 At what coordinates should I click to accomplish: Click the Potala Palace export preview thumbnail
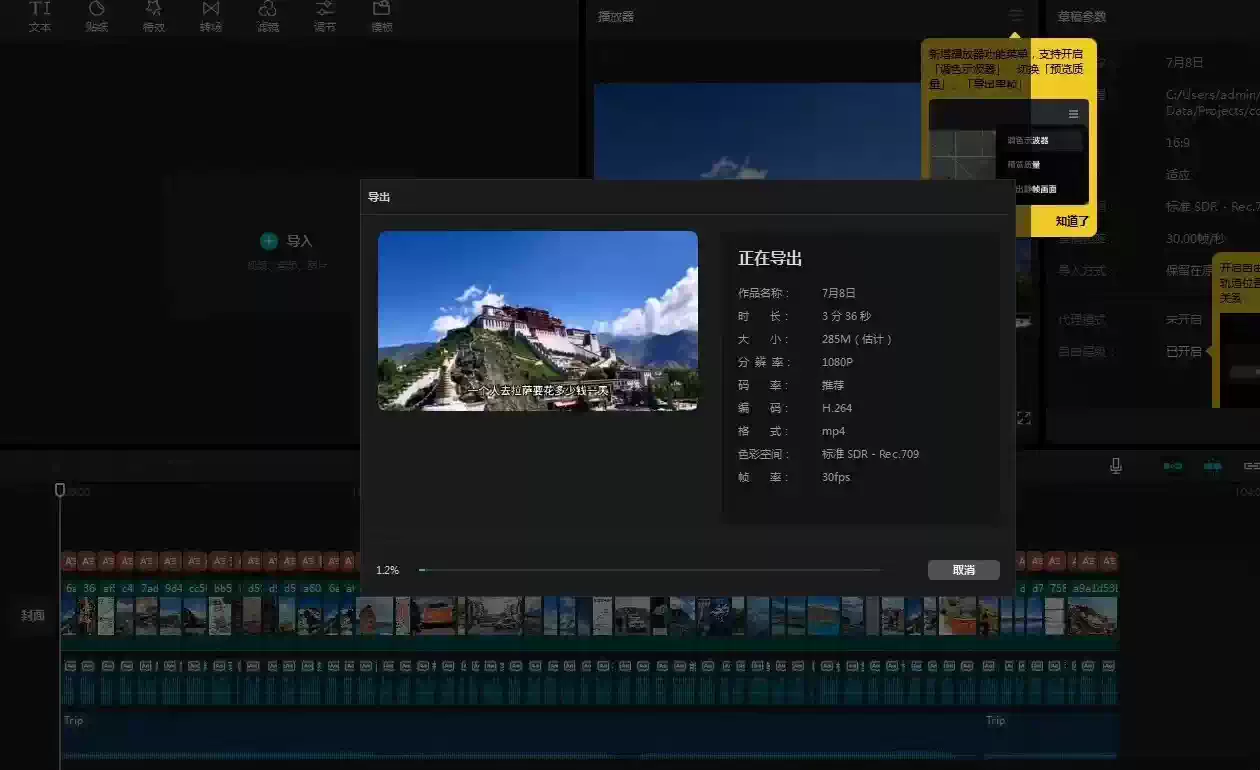(x=538, y=321)
